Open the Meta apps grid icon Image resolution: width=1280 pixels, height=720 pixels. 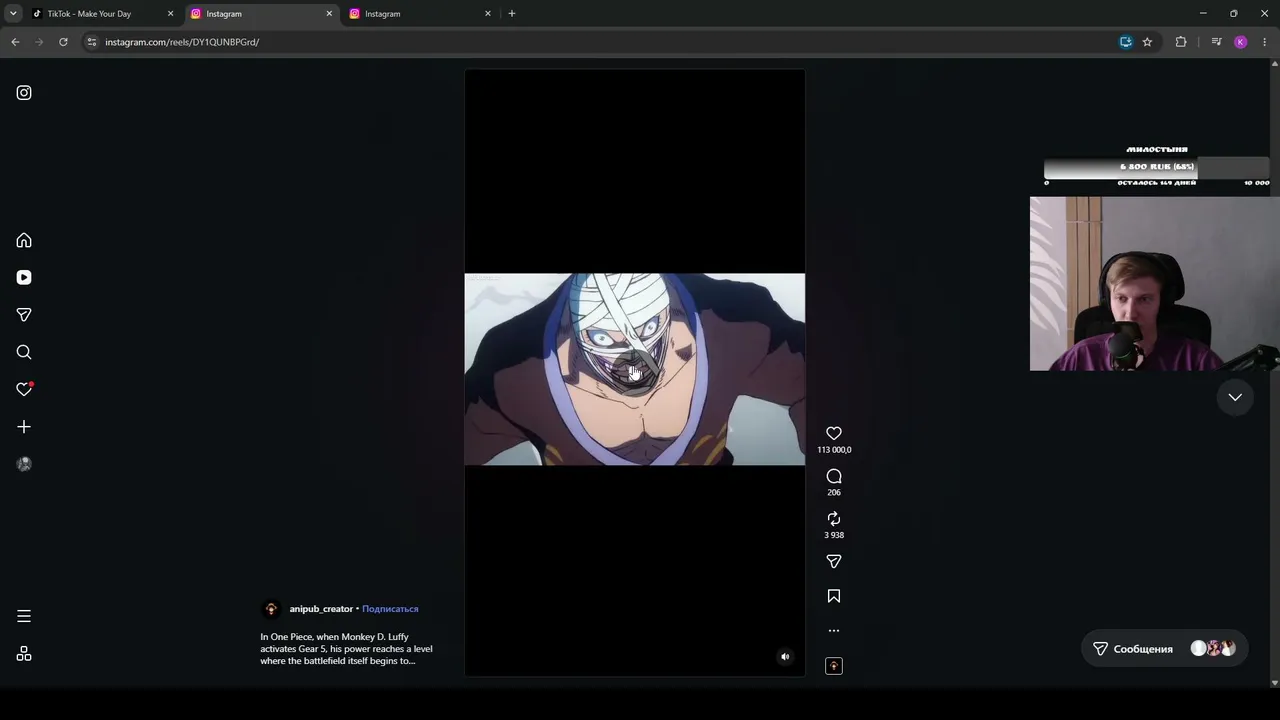click(x=24, y=654)
